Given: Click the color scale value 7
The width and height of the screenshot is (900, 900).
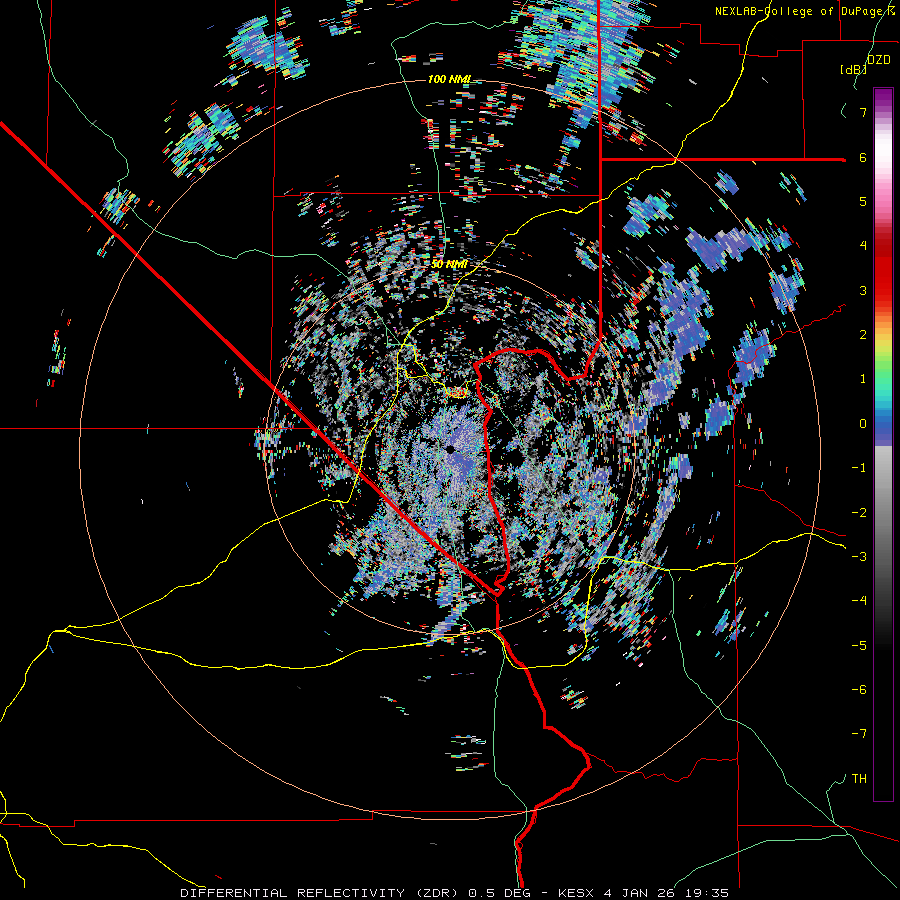Looking at the screenshot, I should point(863,112).
